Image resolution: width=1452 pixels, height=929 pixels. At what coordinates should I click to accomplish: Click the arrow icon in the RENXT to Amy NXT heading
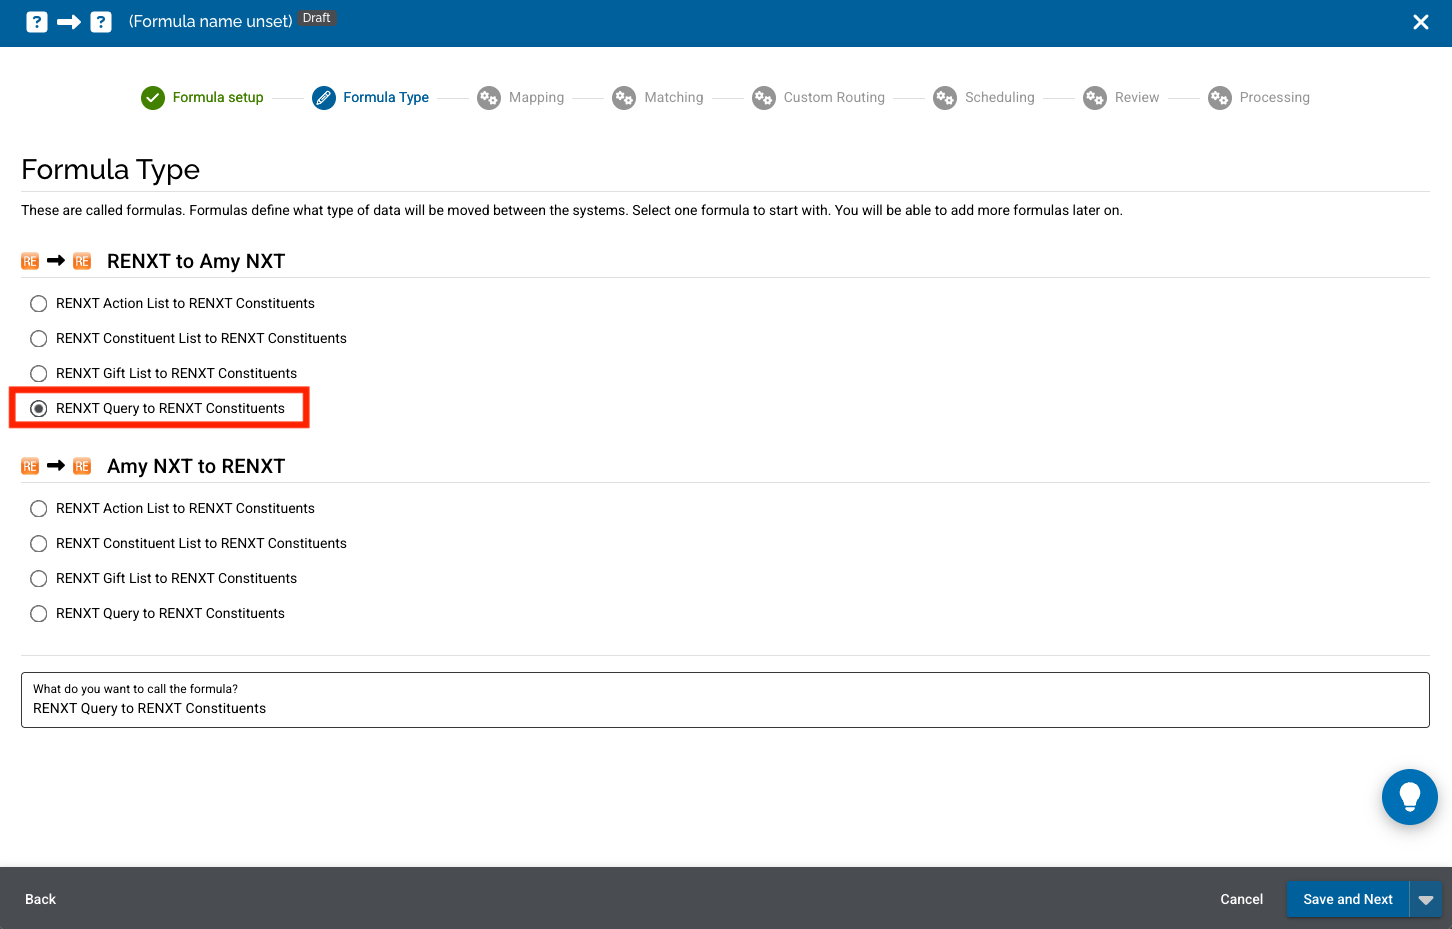pyautogui.click(x=56, y=261)
